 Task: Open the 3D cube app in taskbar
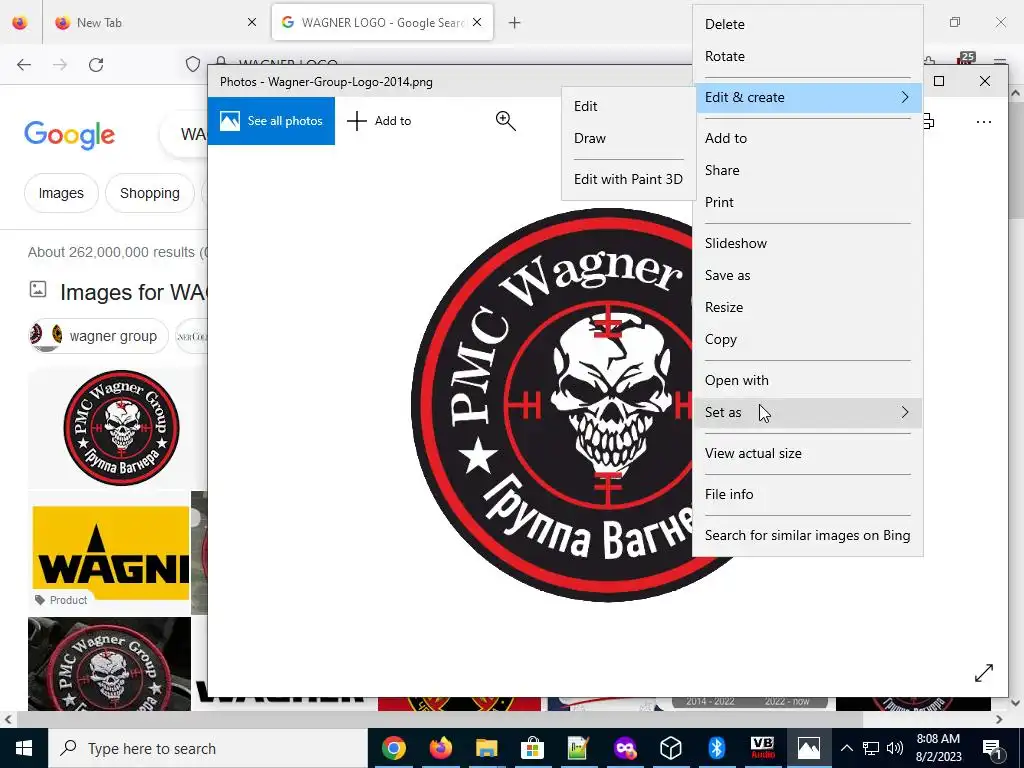tap(671, 748)
